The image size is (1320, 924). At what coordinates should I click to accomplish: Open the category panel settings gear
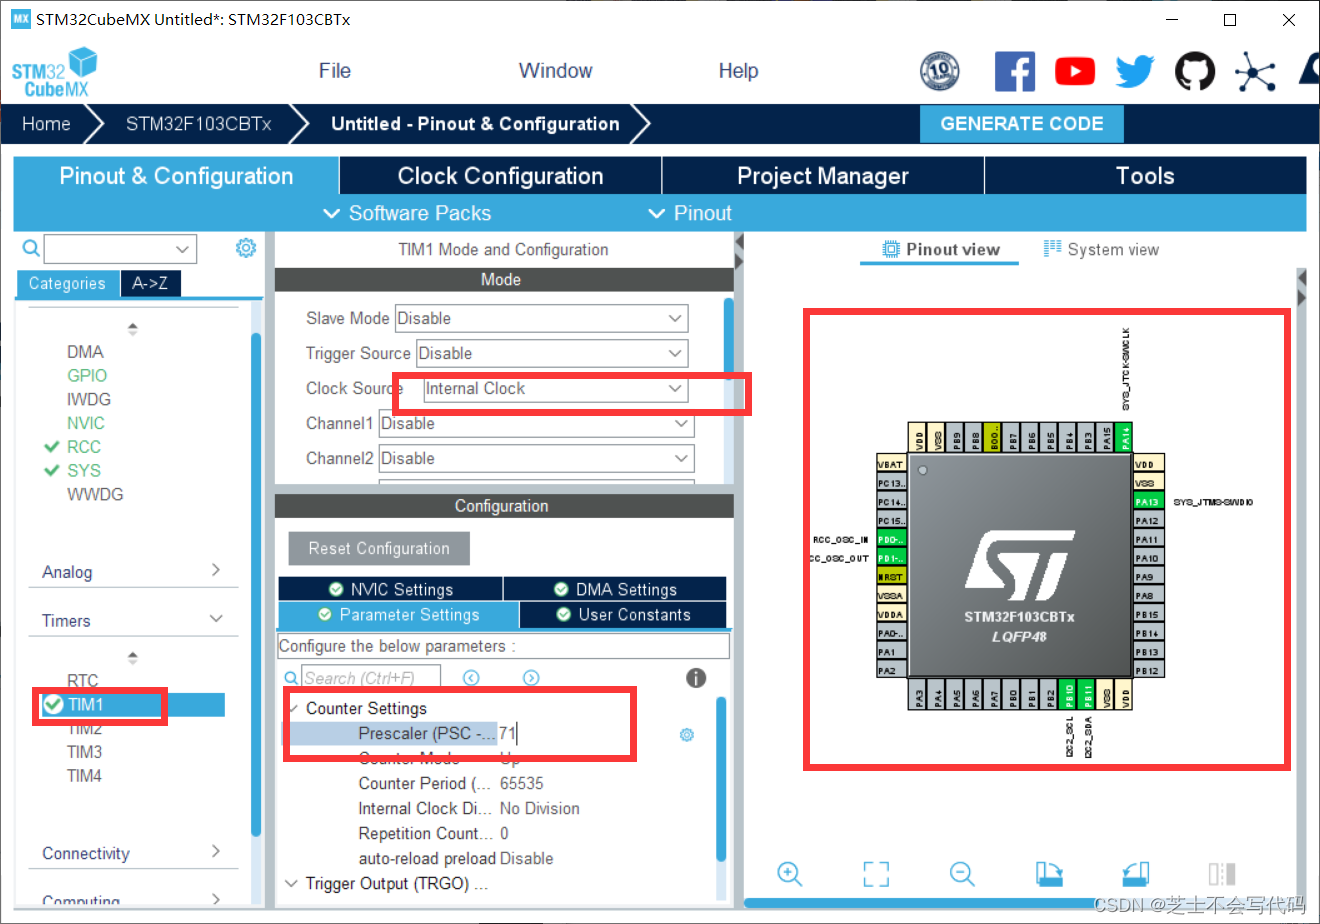pos(246,248)
